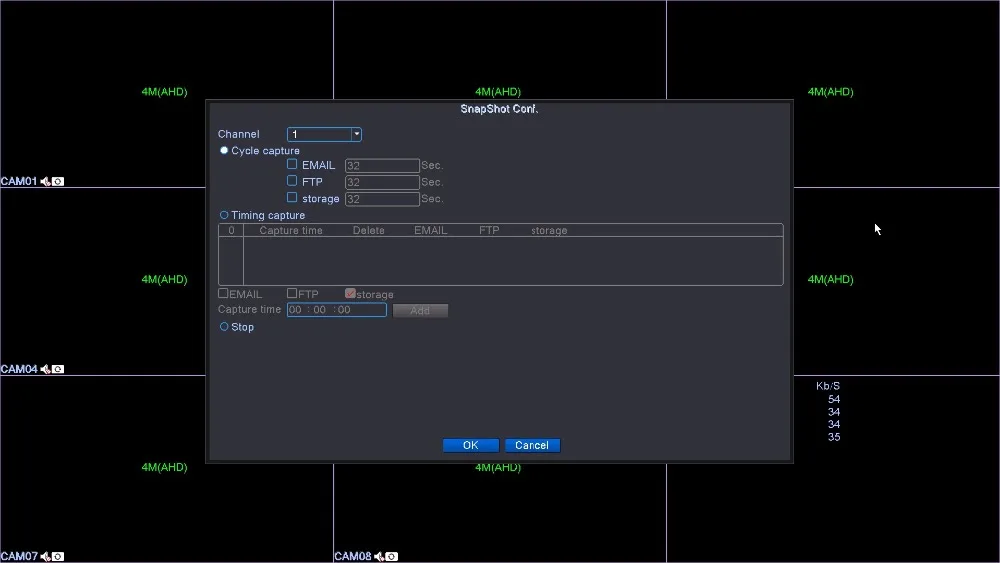Click the 'EMAIL' column header in table
1000x563 pixels.
(x=430, y=231)
